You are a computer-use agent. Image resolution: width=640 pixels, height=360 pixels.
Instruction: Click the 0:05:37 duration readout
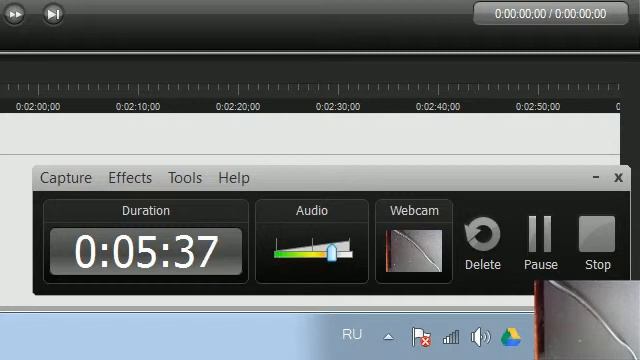[x=146, y=251]
